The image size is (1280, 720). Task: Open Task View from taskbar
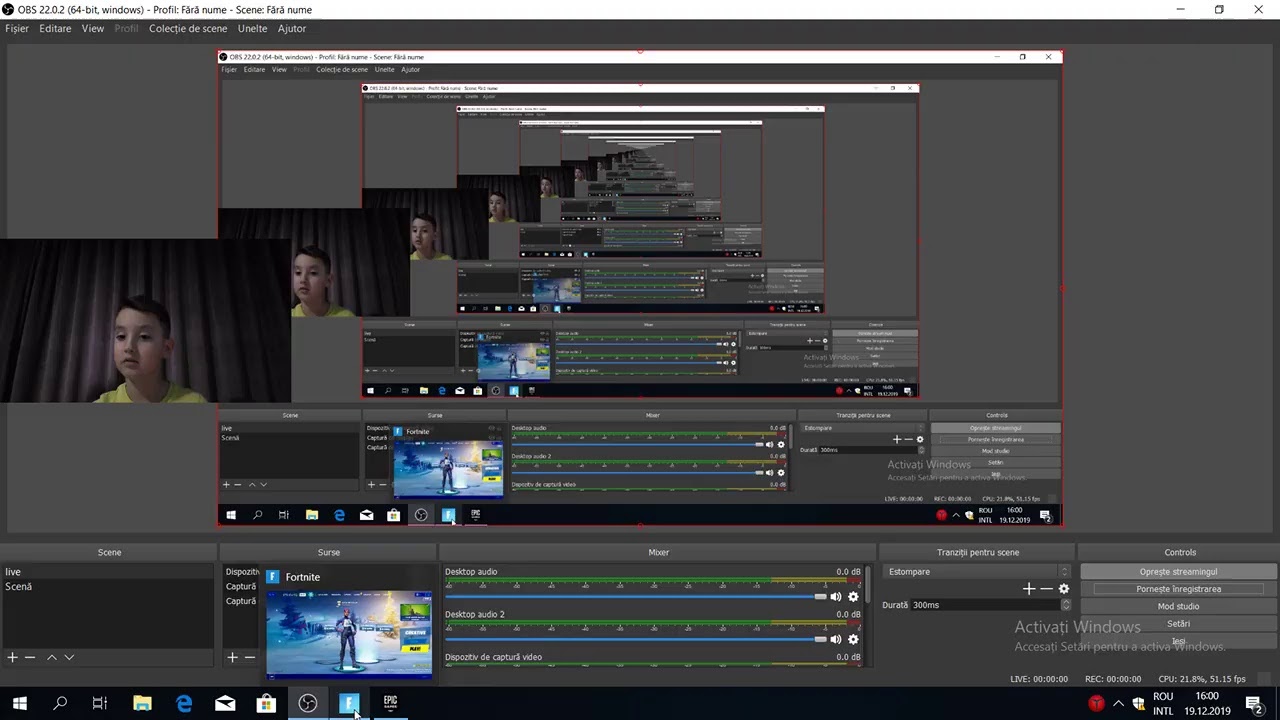[100, 703]
